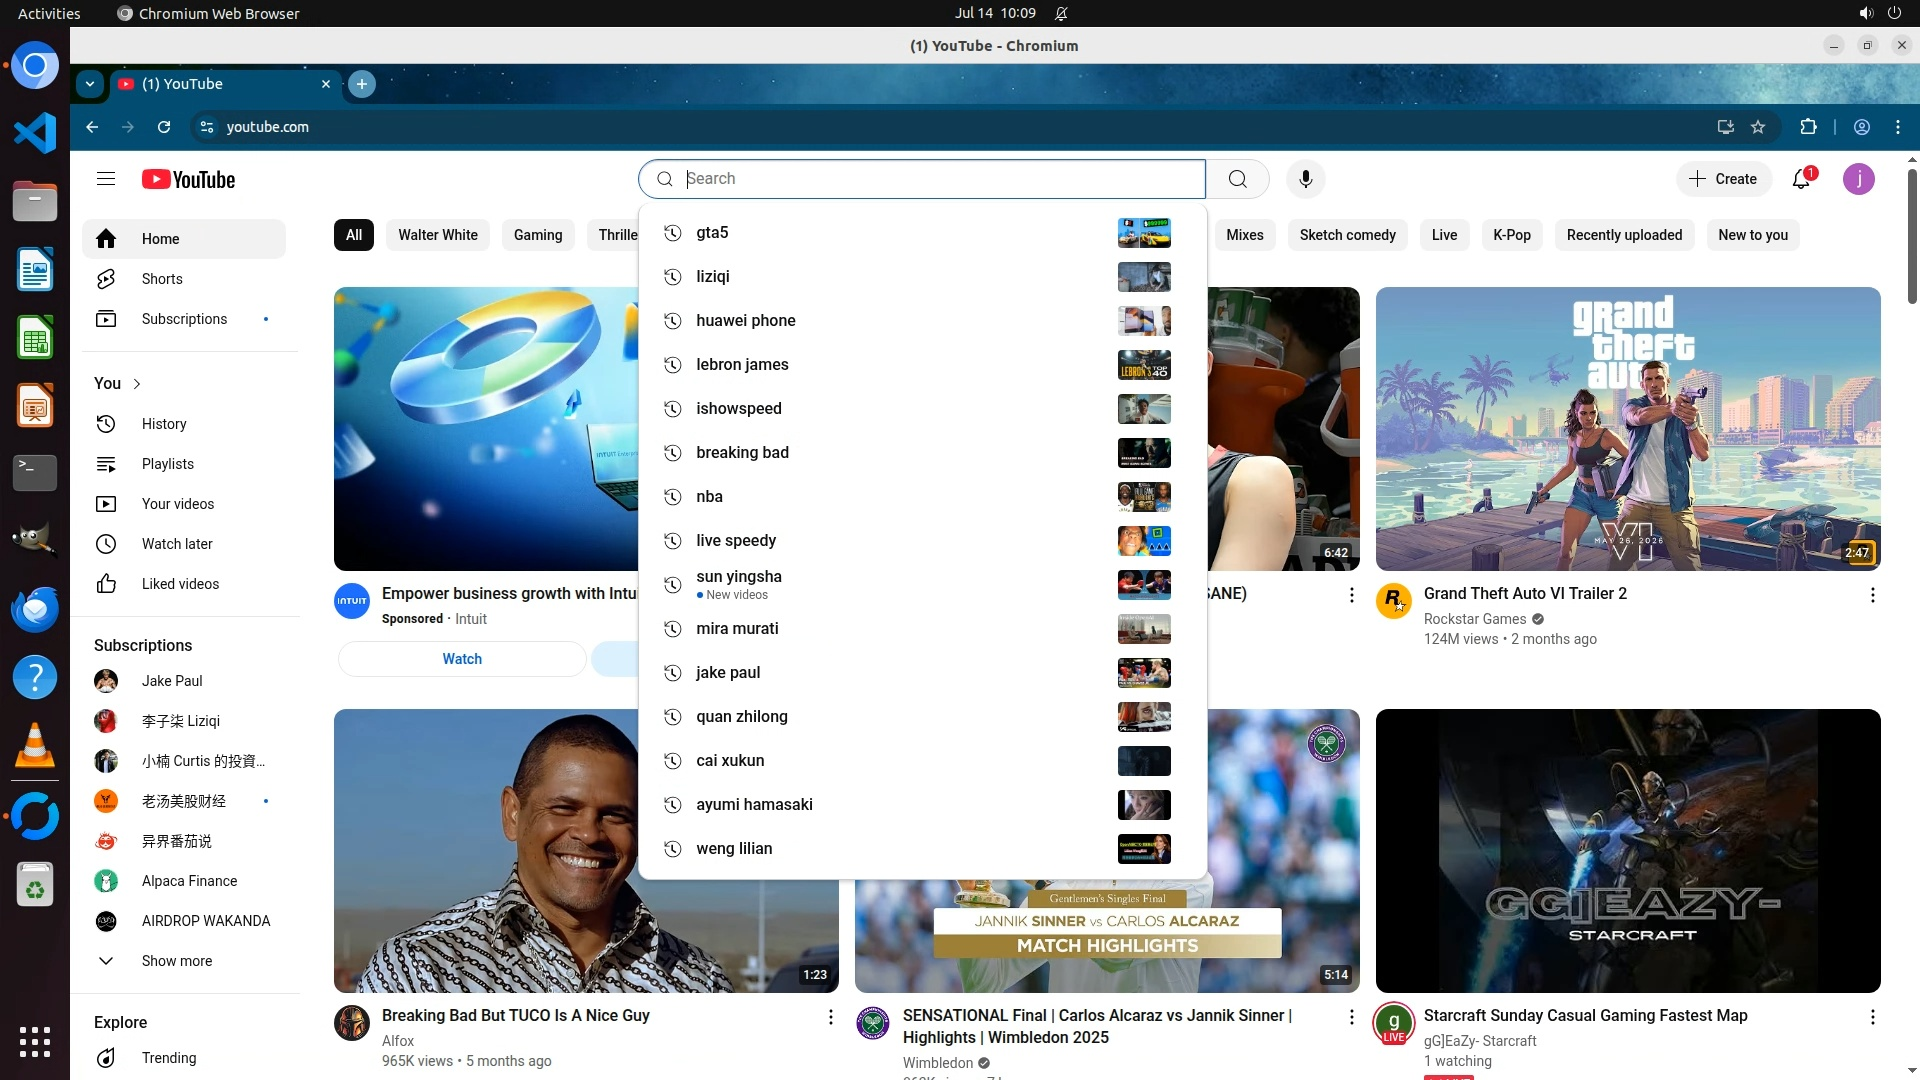Viewport: 1920px width, 1080px height.
Task: Open the Trending page icon
Action: [106, 1058]
